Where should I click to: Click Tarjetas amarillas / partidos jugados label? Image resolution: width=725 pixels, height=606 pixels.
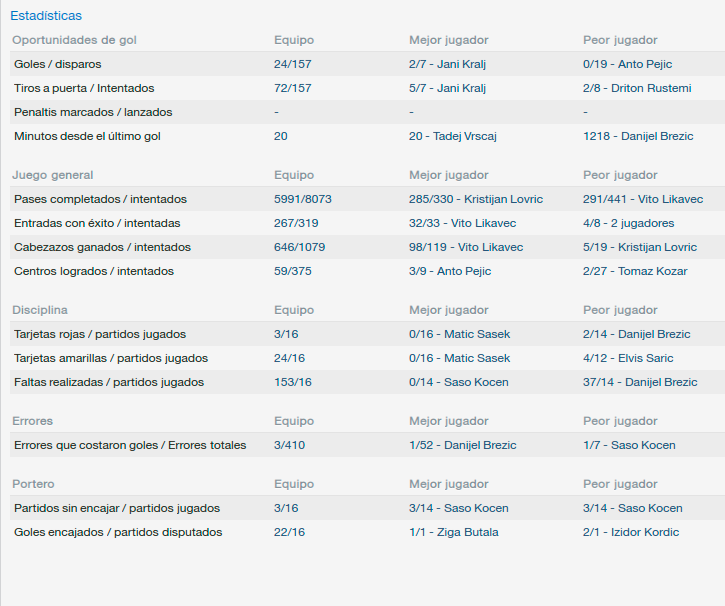[x=111, y=358]
